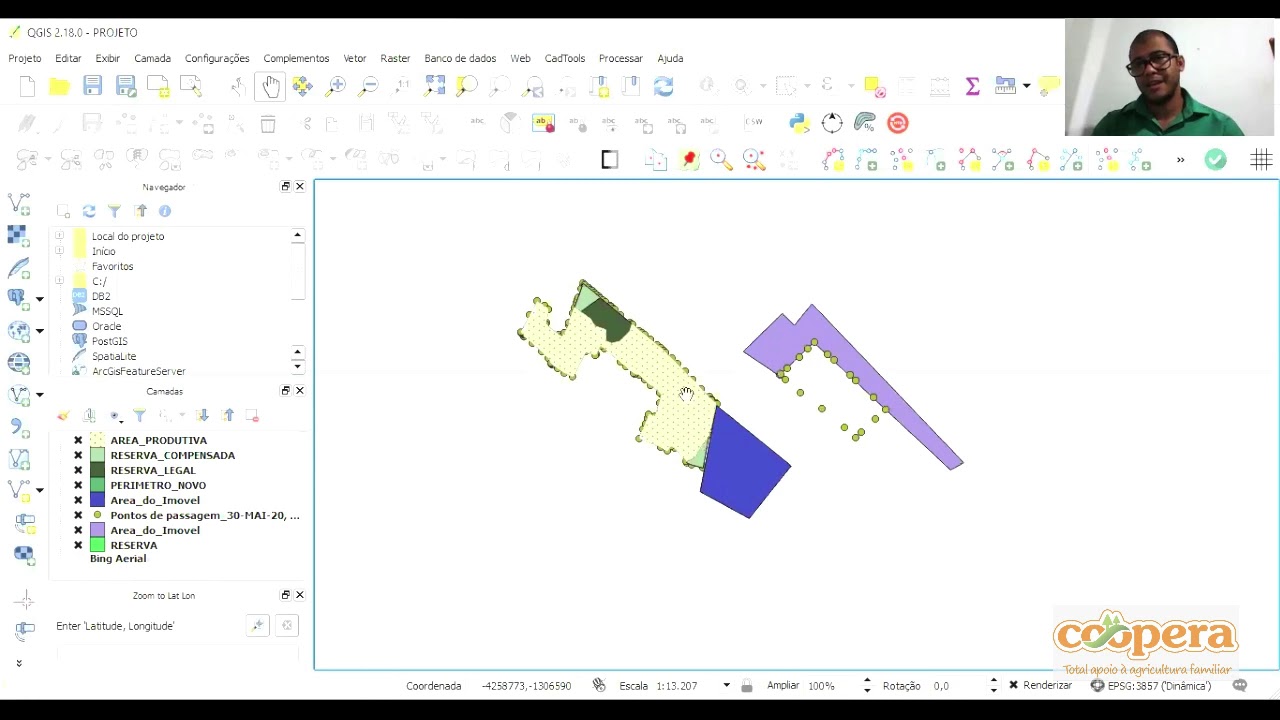Click the Add PostGIS Layer elephant icon
Image resolution: width=1280 pixels, height=720 pixels.
pos(17,298)
